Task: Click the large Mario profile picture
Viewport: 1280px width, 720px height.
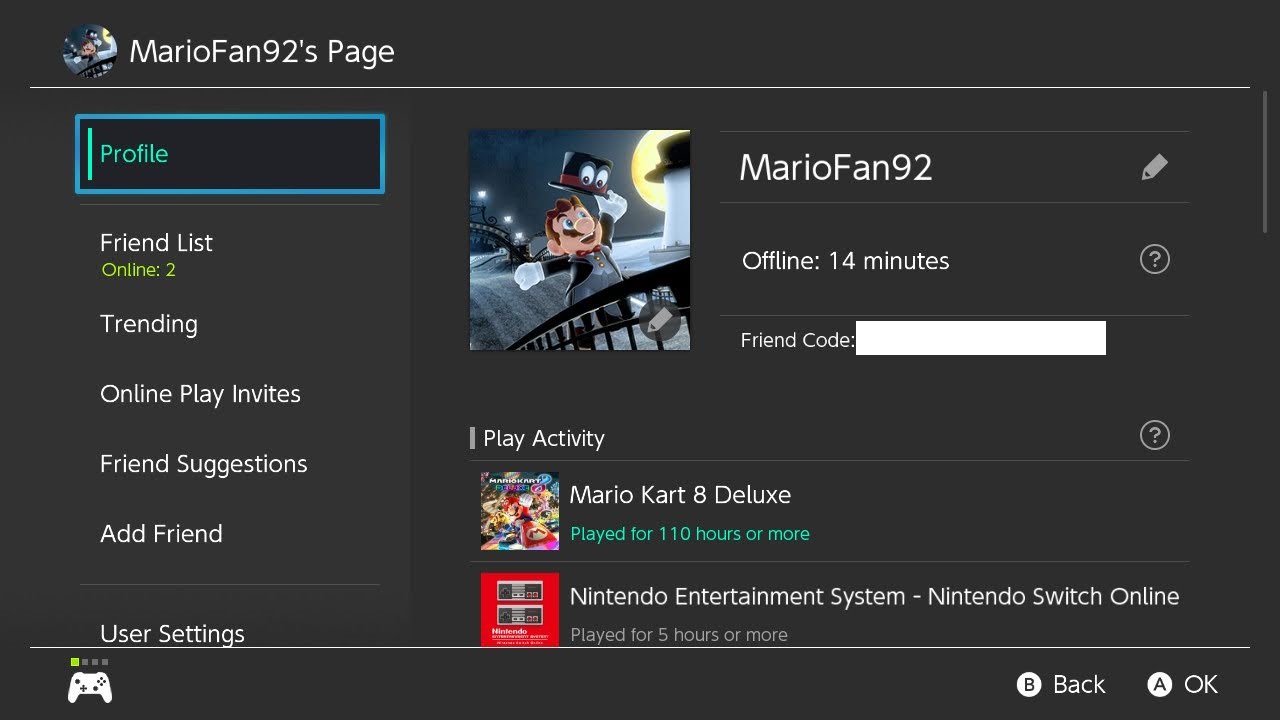Action: pos(580,240)
